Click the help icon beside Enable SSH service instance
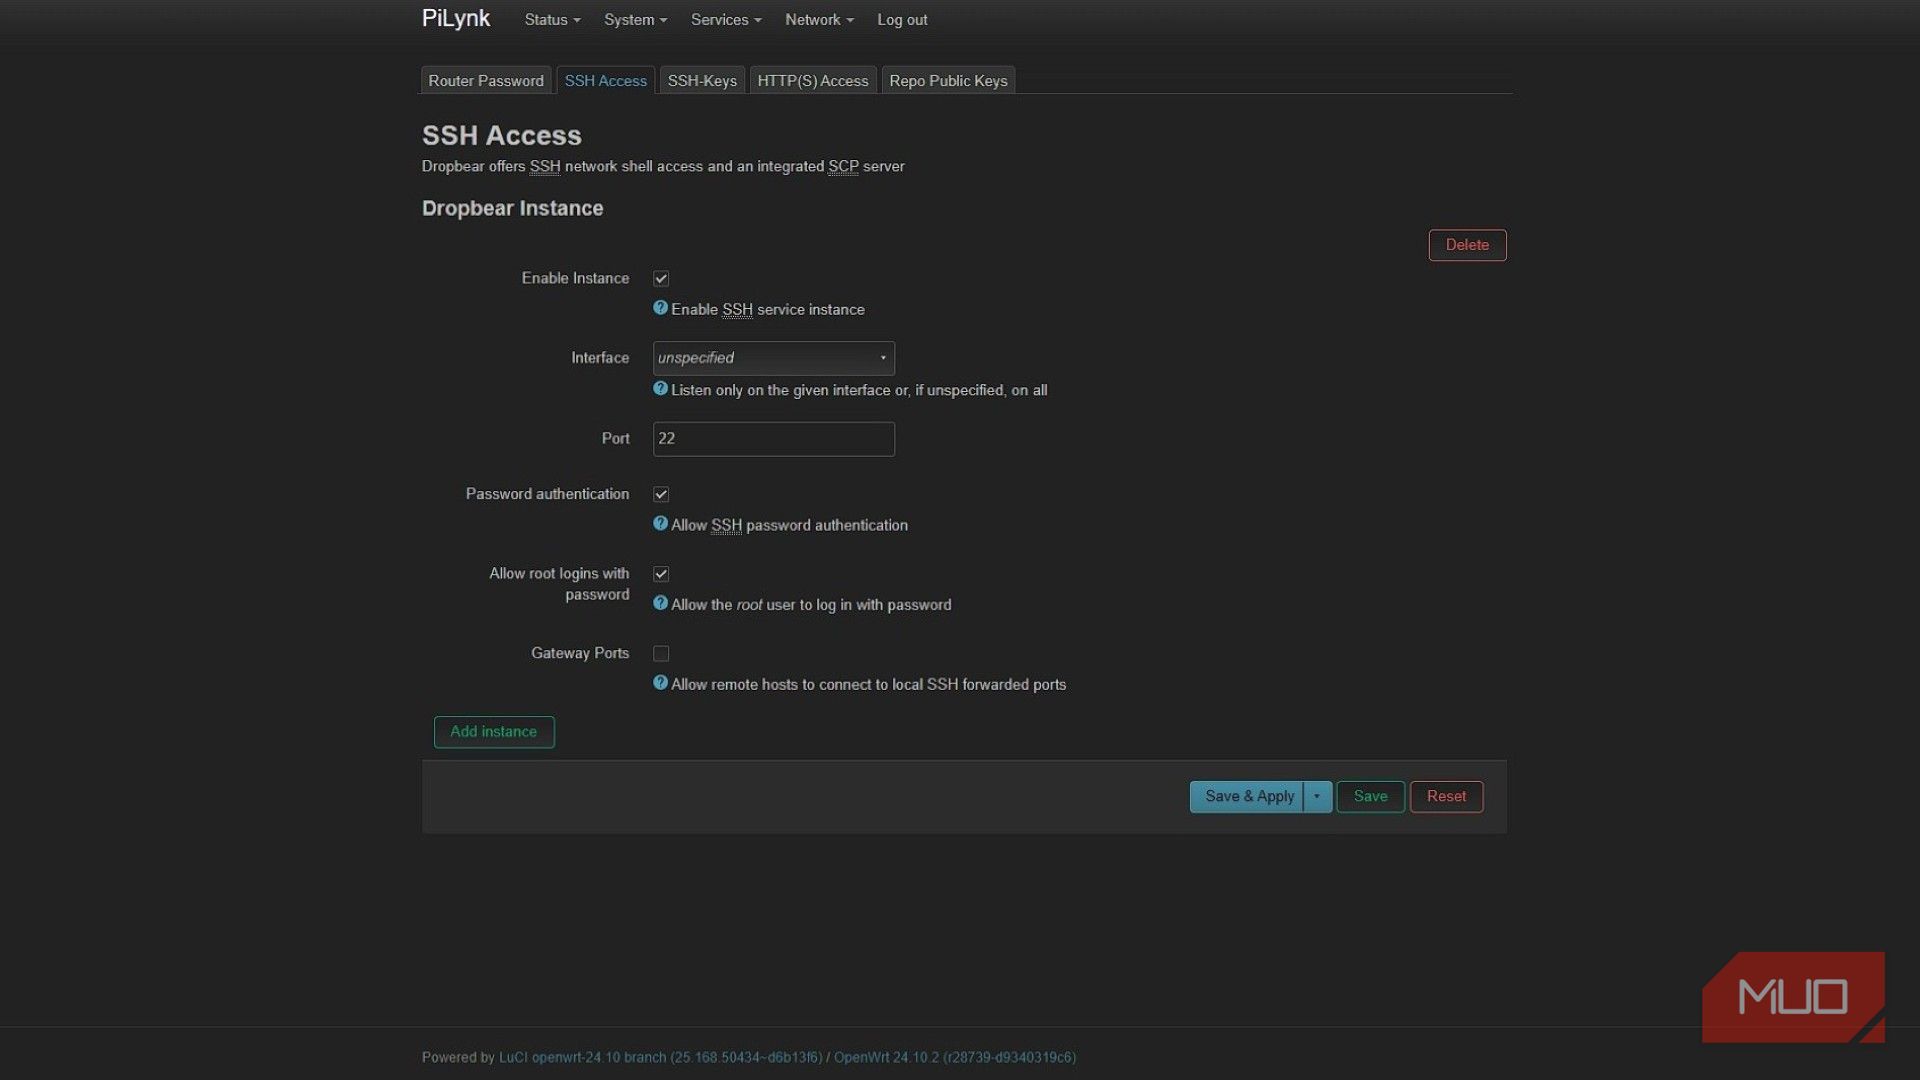 point(660,308)
